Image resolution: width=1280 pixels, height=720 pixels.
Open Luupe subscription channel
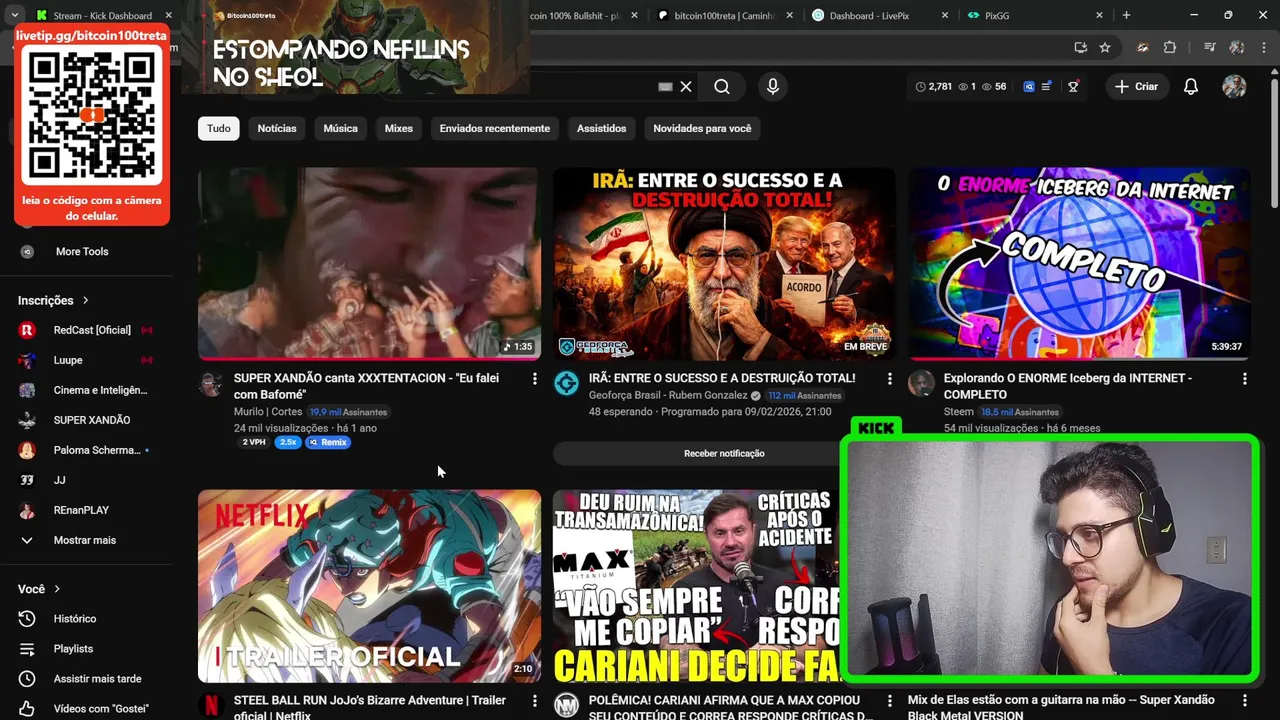tap(68, 360)
